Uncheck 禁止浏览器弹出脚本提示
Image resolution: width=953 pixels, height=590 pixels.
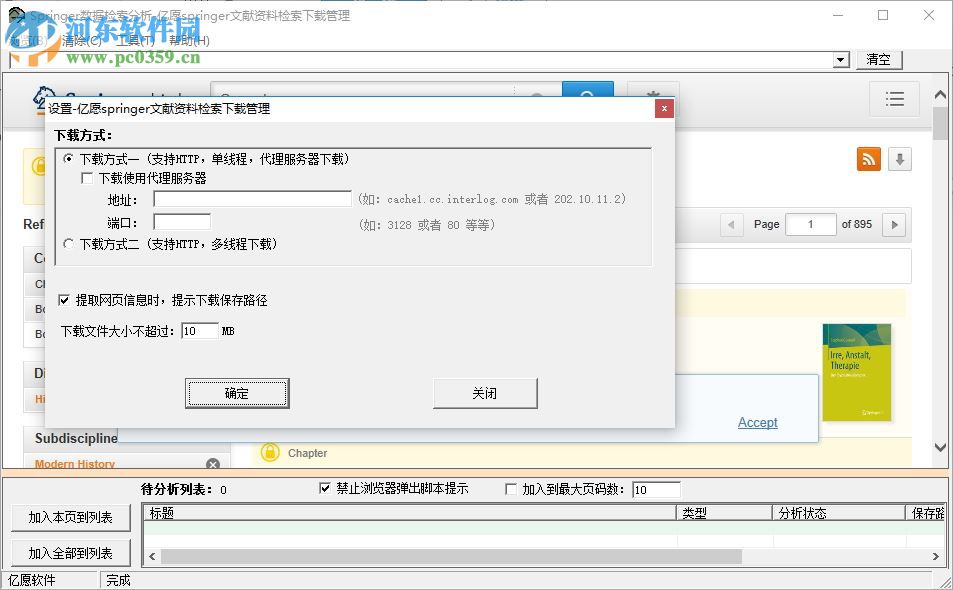tap(325, 488)
